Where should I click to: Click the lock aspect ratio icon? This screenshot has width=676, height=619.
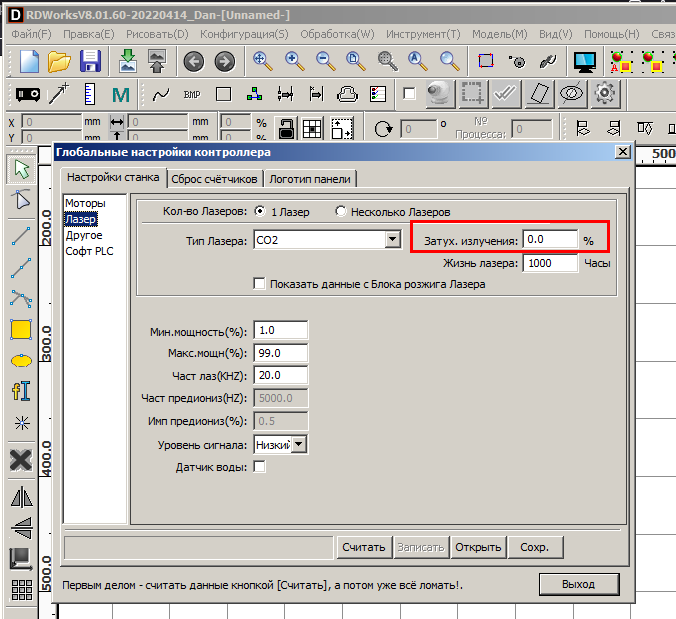(286, 128)
